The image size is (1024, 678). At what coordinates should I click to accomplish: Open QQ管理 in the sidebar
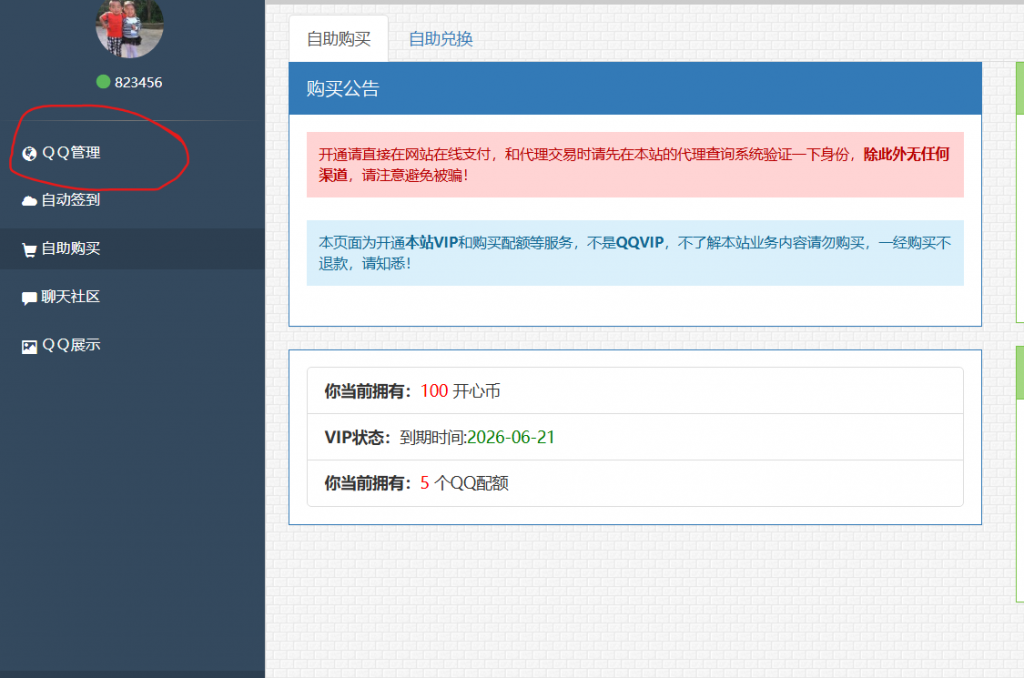click(71, 153)
